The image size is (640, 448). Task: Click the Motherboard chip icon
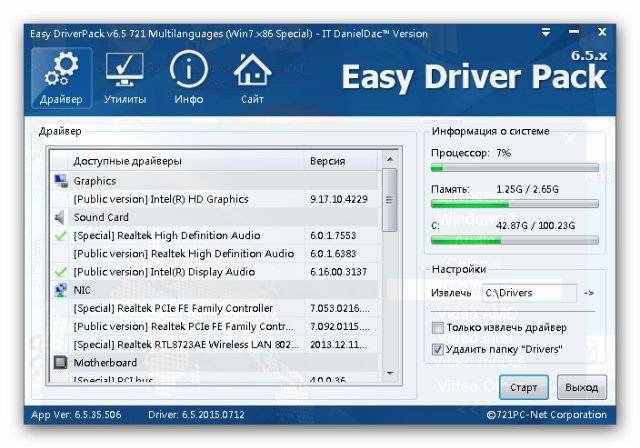(x=60, y=362)
